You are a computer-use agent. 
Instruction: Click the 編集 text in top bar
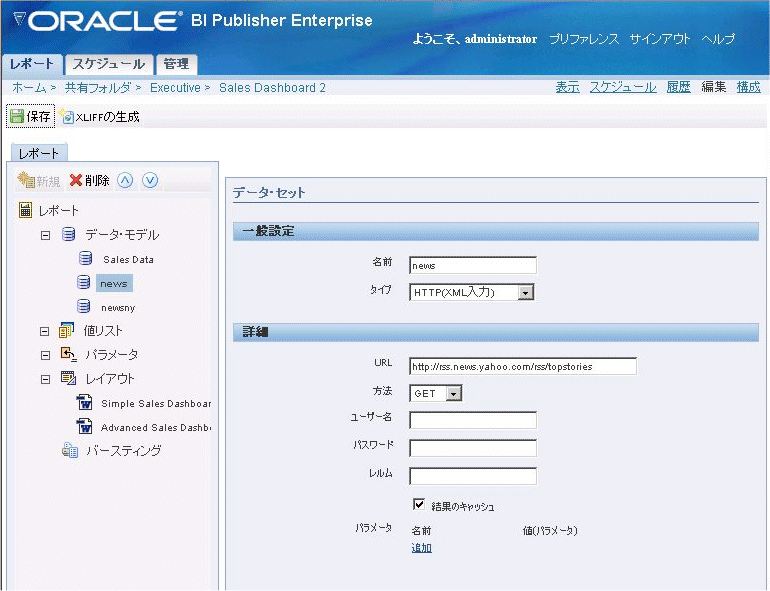click(714, 87)
